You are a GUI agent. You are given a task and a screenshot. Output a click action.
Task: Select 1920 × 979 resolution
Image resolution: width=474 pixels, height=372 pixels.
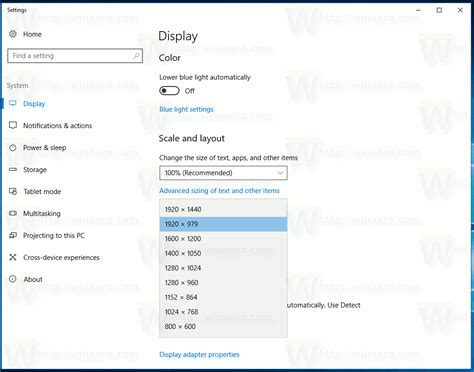click(223, 224)
